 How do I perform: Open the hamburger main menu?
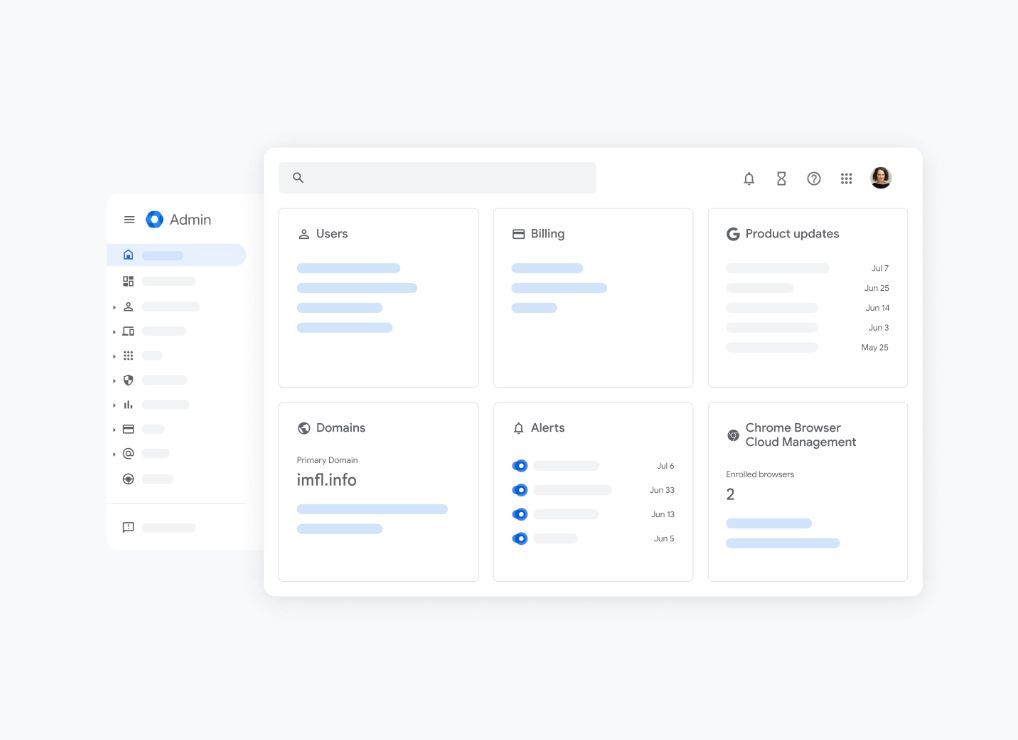(129, 219)
